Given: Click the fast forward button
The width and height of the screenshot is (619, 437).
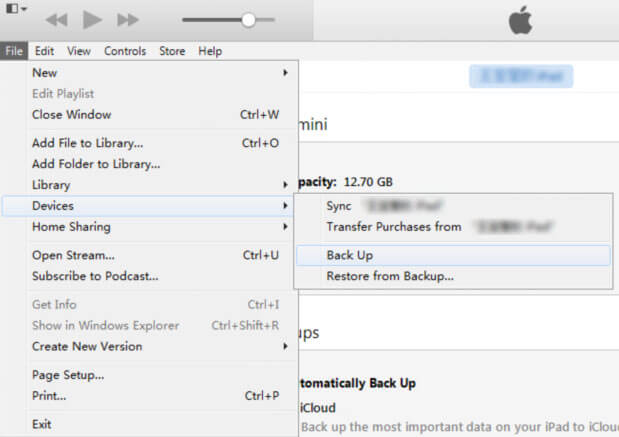Looking at the screenshot, I should (x=128, y=20).
